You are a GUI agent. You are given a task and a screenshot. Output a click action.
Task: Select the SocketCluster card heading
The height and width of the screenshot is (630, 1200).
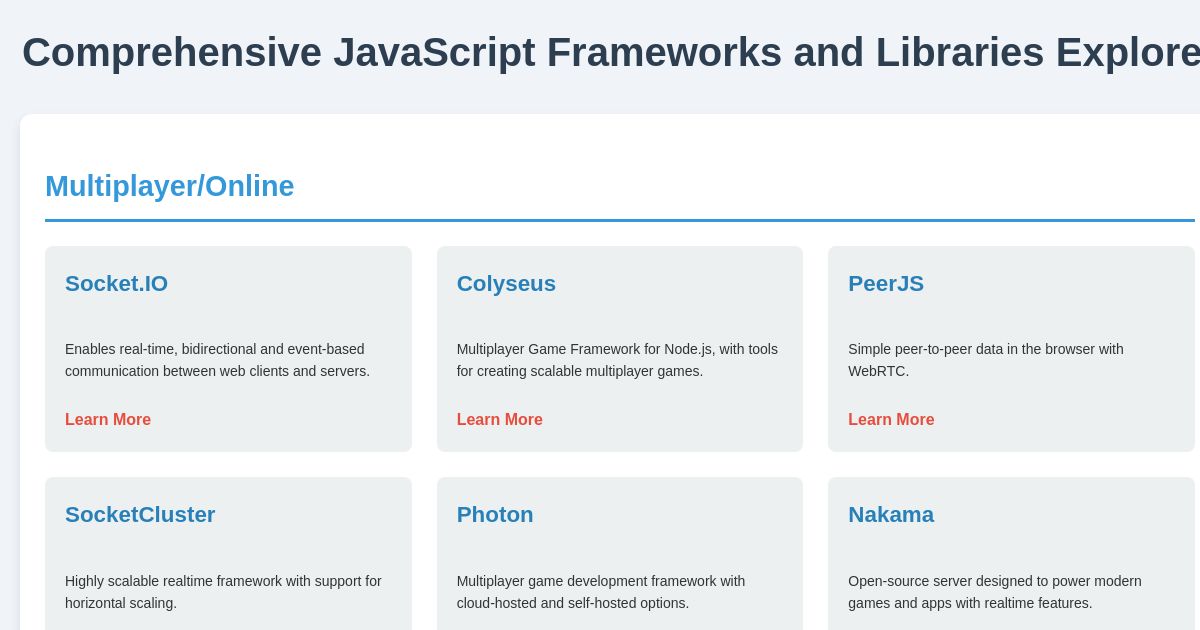point(140,515)
